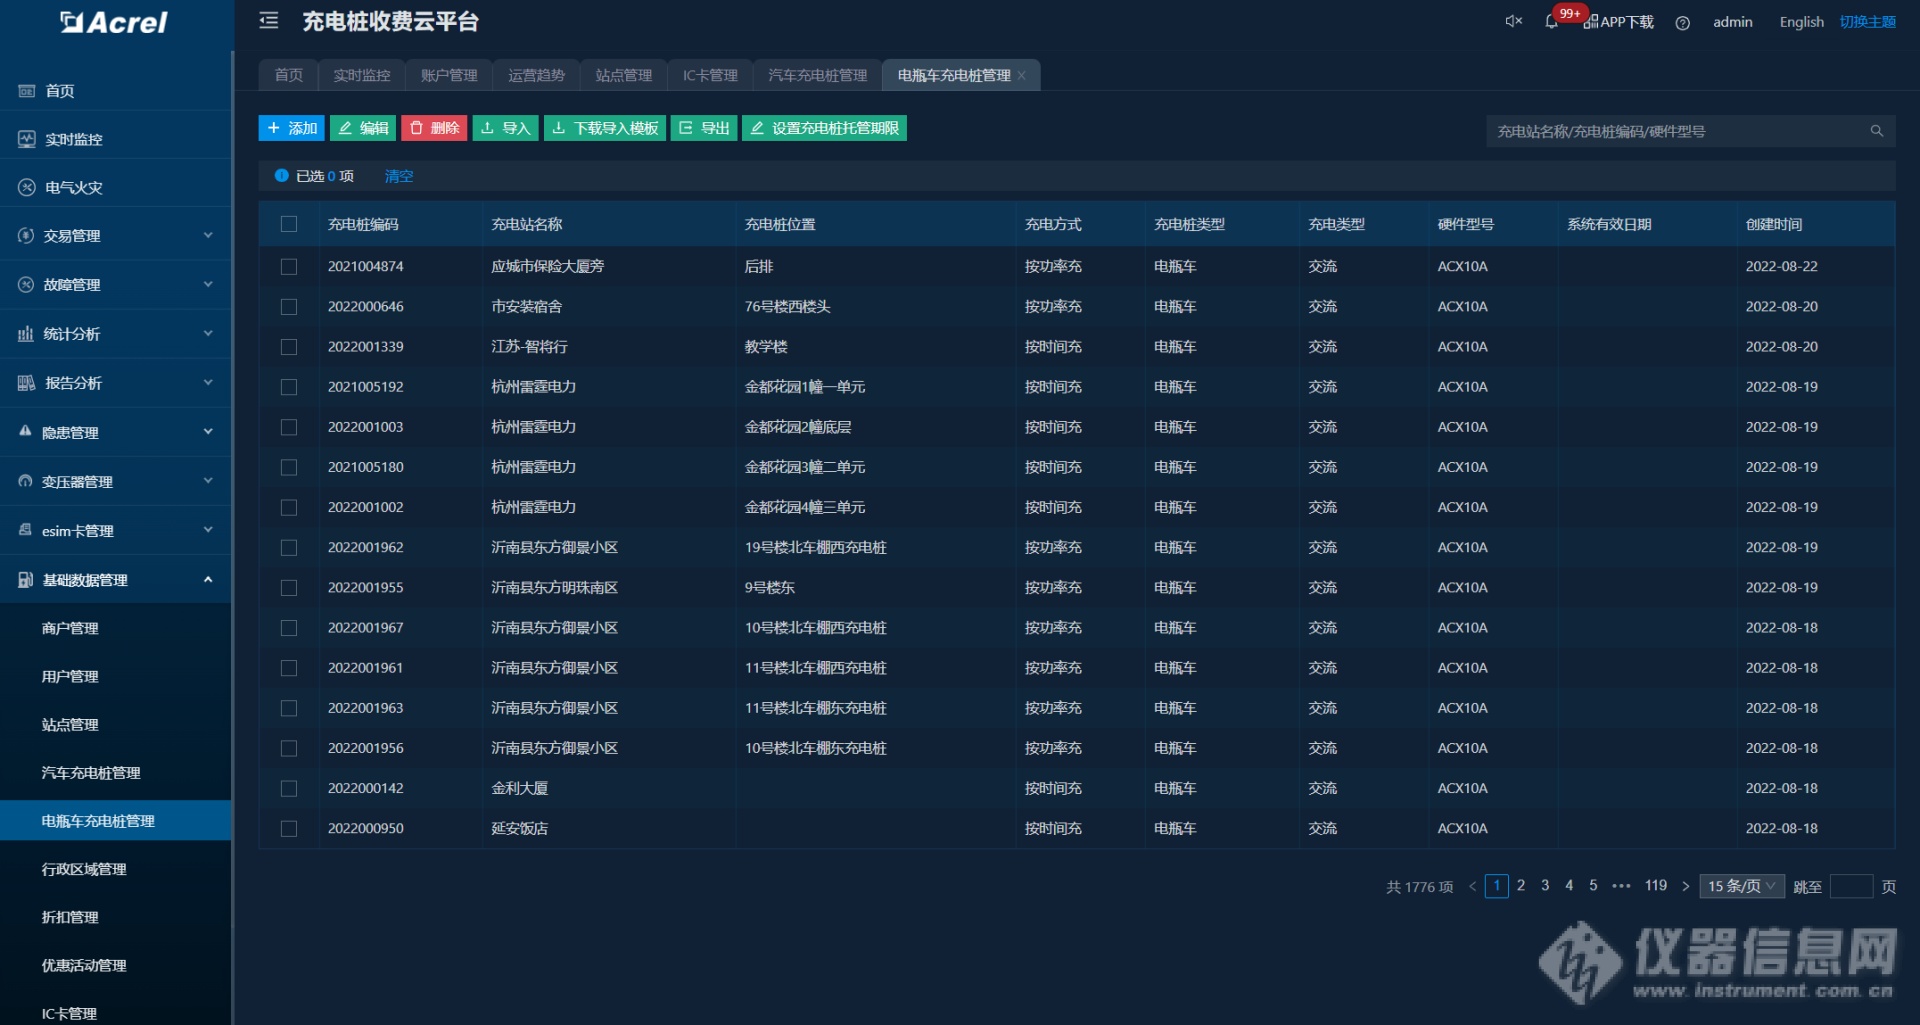Close the 电瓶车充电桩管理 tab
This screenshot has height=1025, width=1920.
point(1021,76)
